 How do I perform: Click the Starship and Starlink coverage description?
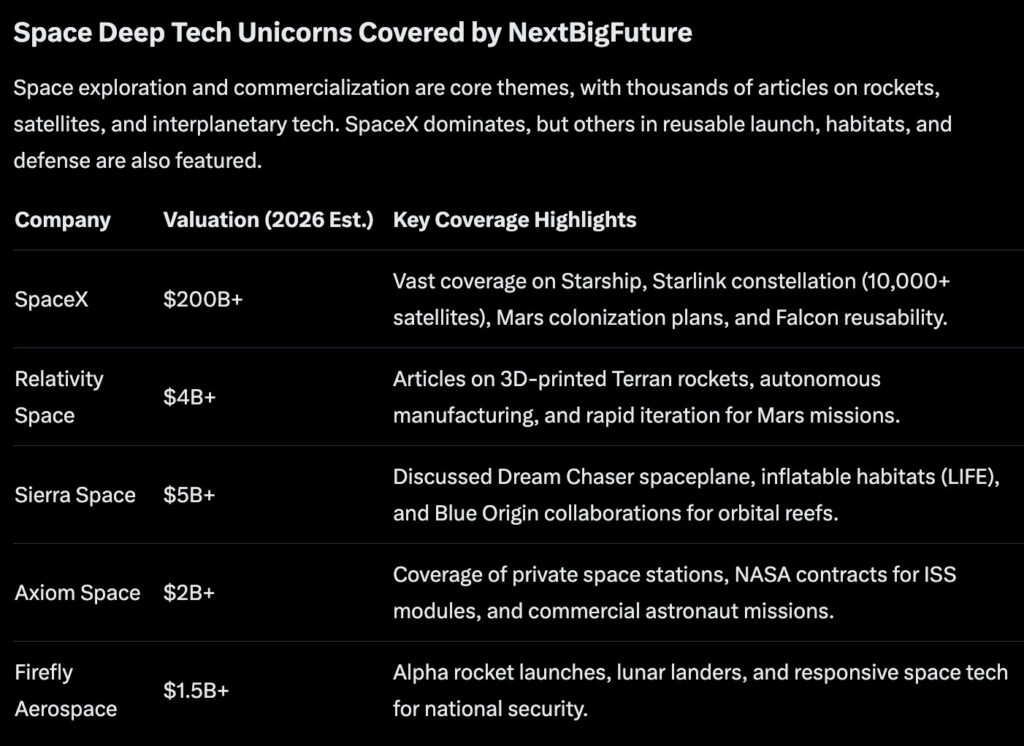(671, 299)
